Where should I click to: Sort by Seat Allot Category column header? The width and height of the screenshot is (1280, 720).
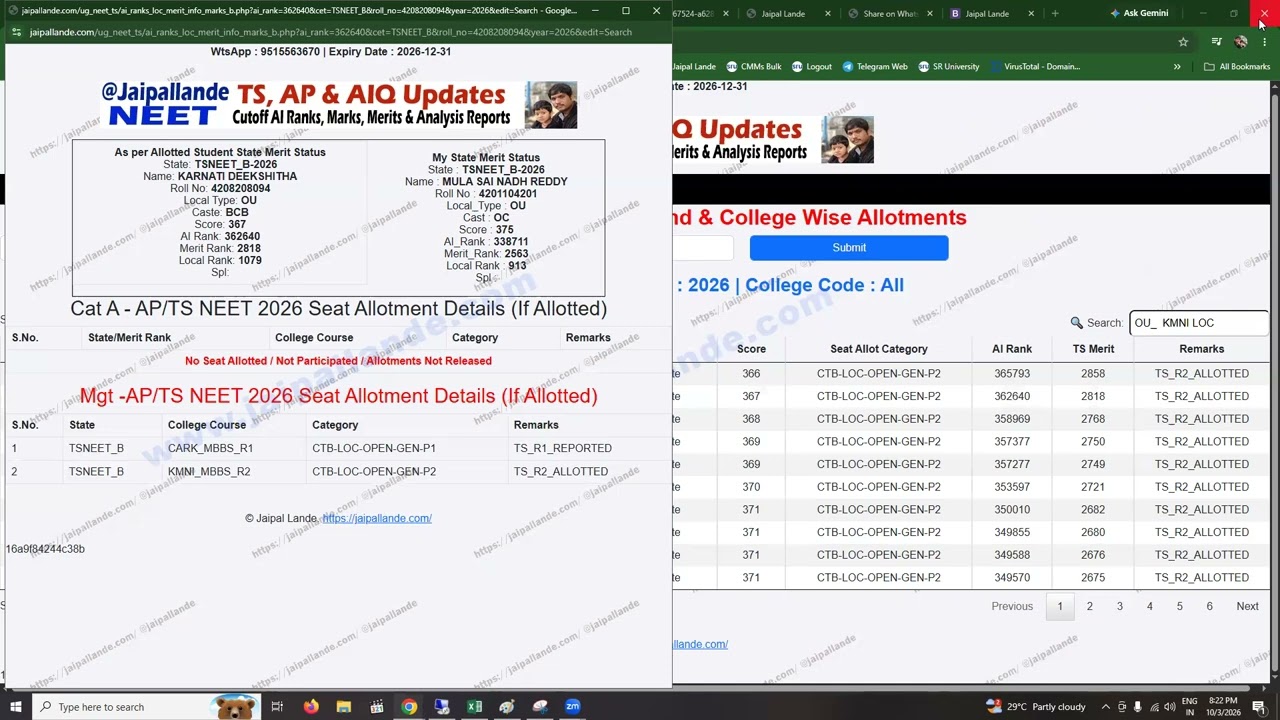tap(879, 349)
